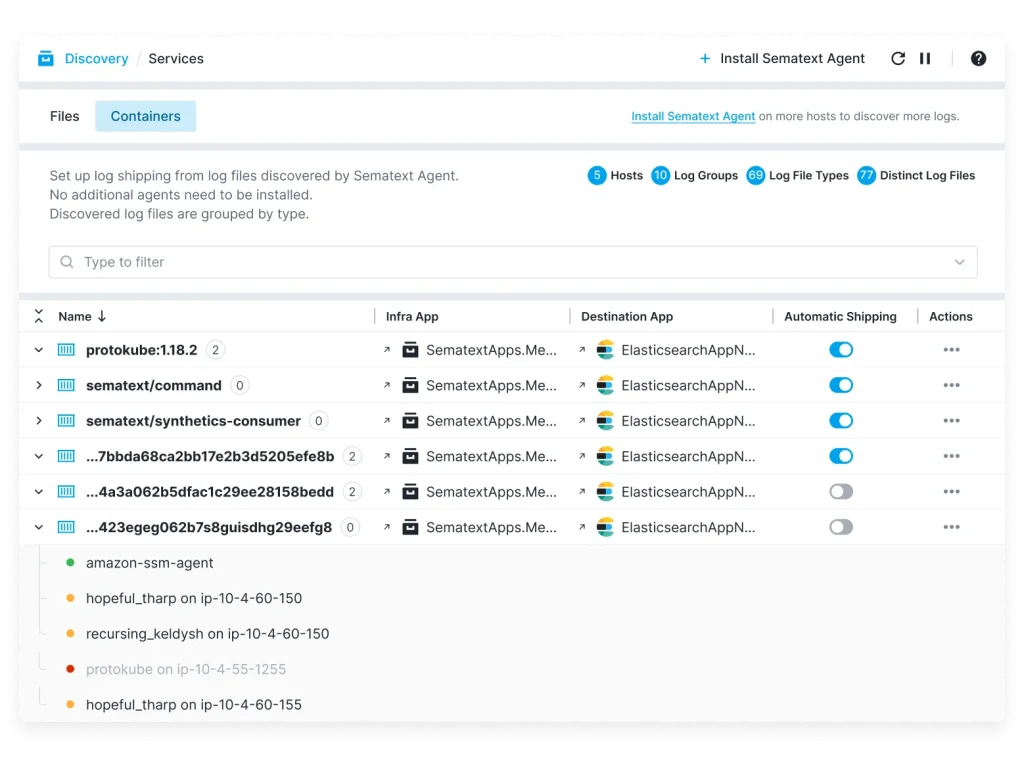
Task: Switch to the Files tab
Action: [64, 116]
